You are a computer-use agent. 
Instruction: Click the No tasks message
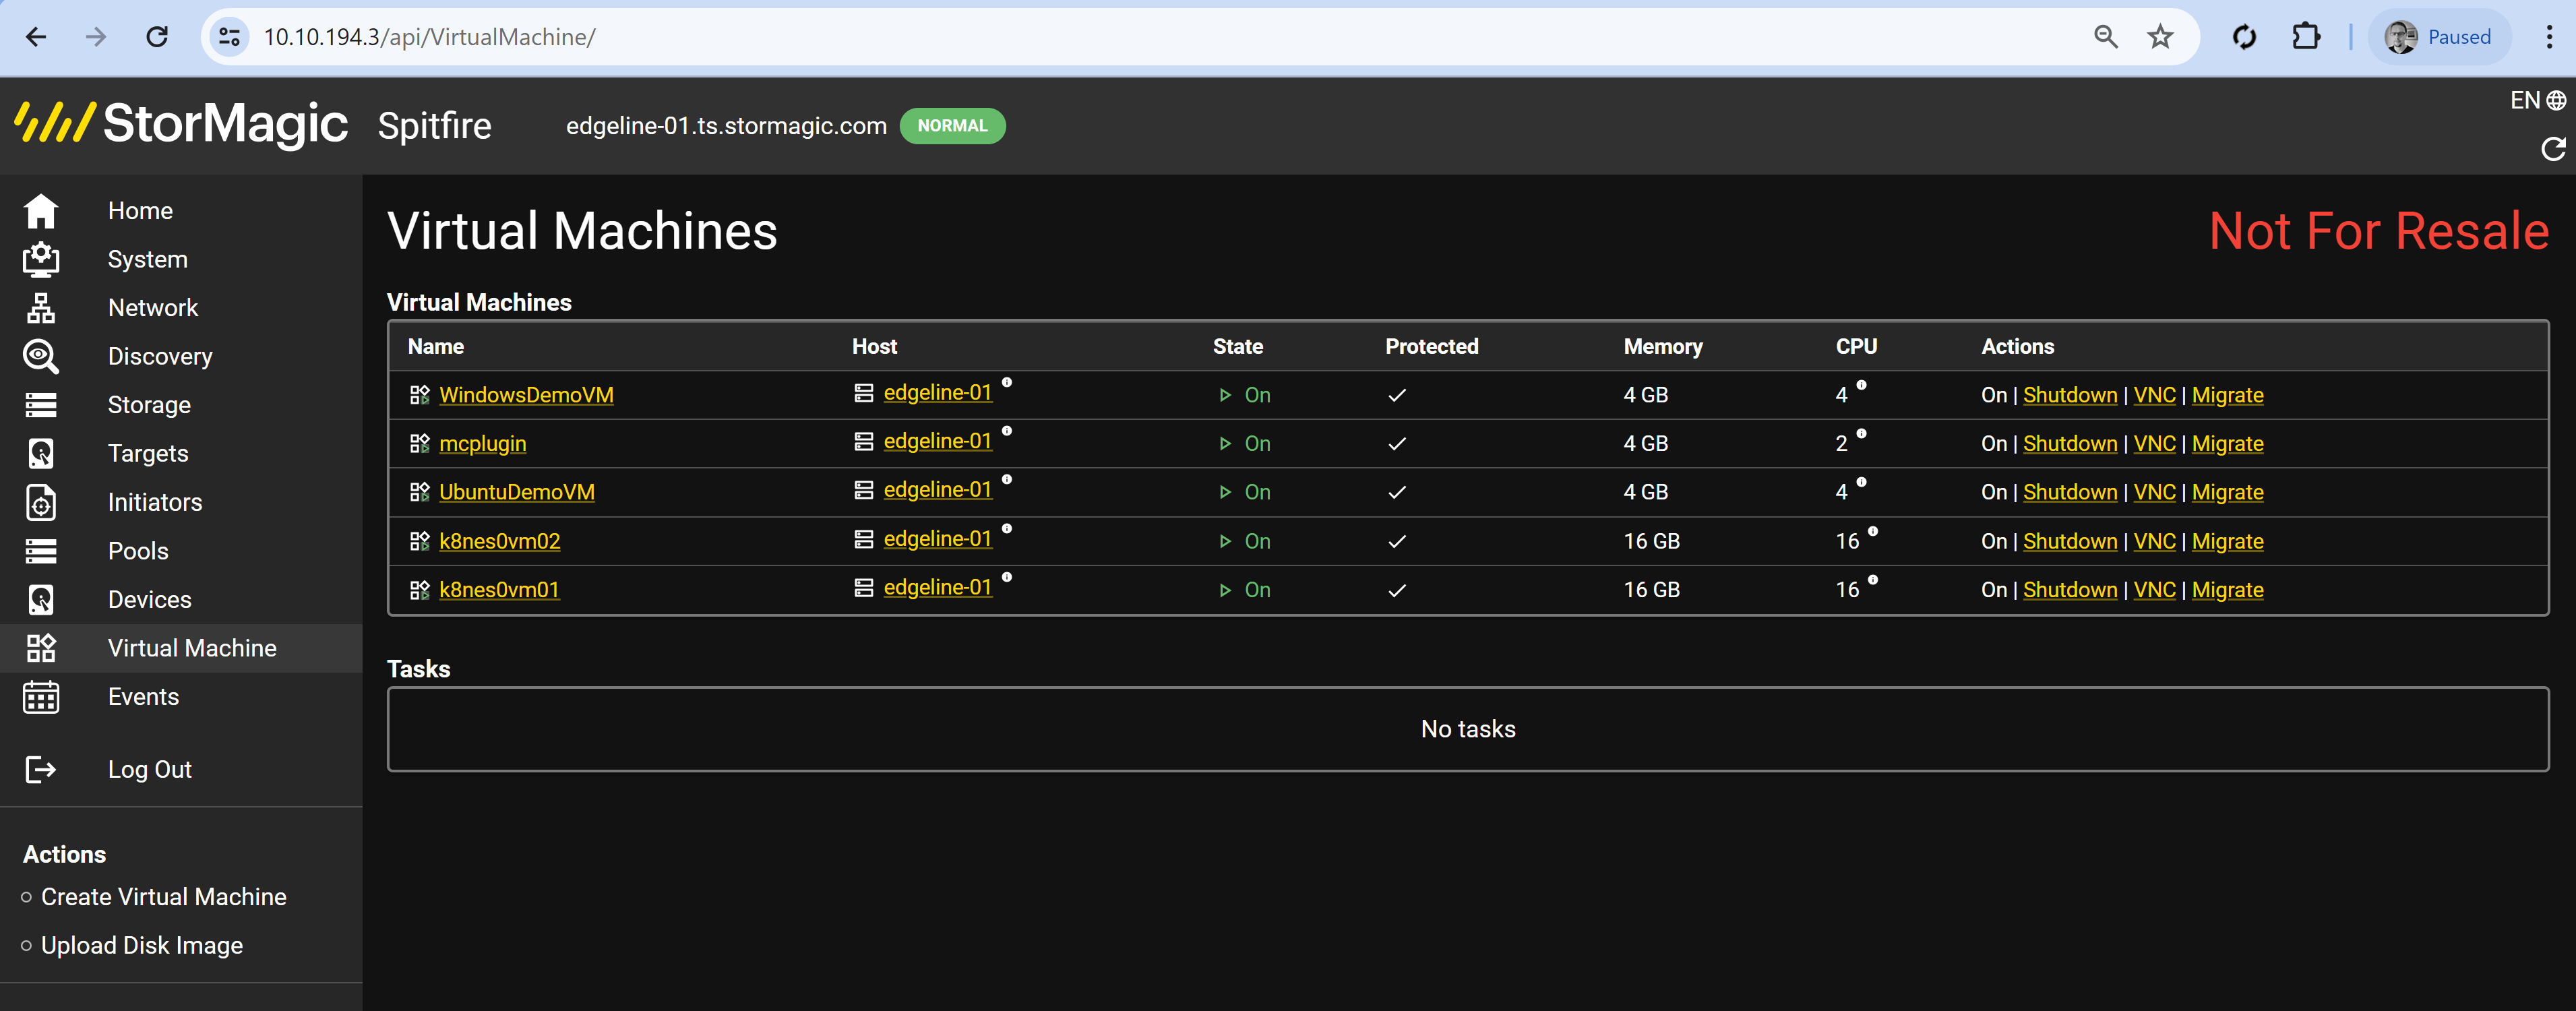(1467, 729)
